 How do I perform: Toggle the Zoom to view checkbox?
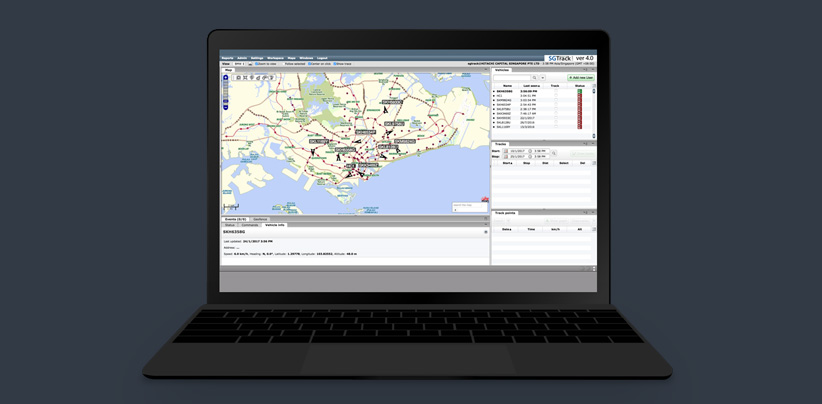(256, 64)
